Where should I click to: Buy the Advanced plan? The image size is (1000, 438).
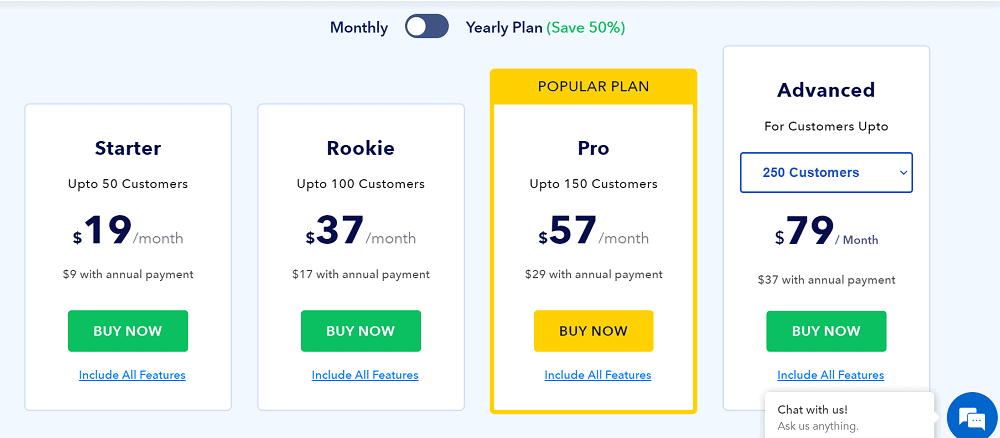point(826,331)
